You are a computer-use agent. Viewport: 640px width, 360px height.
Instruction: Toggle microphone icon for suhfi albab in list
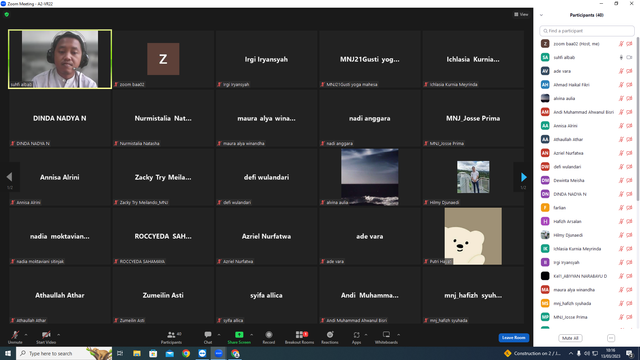click(x=621, y=57)
